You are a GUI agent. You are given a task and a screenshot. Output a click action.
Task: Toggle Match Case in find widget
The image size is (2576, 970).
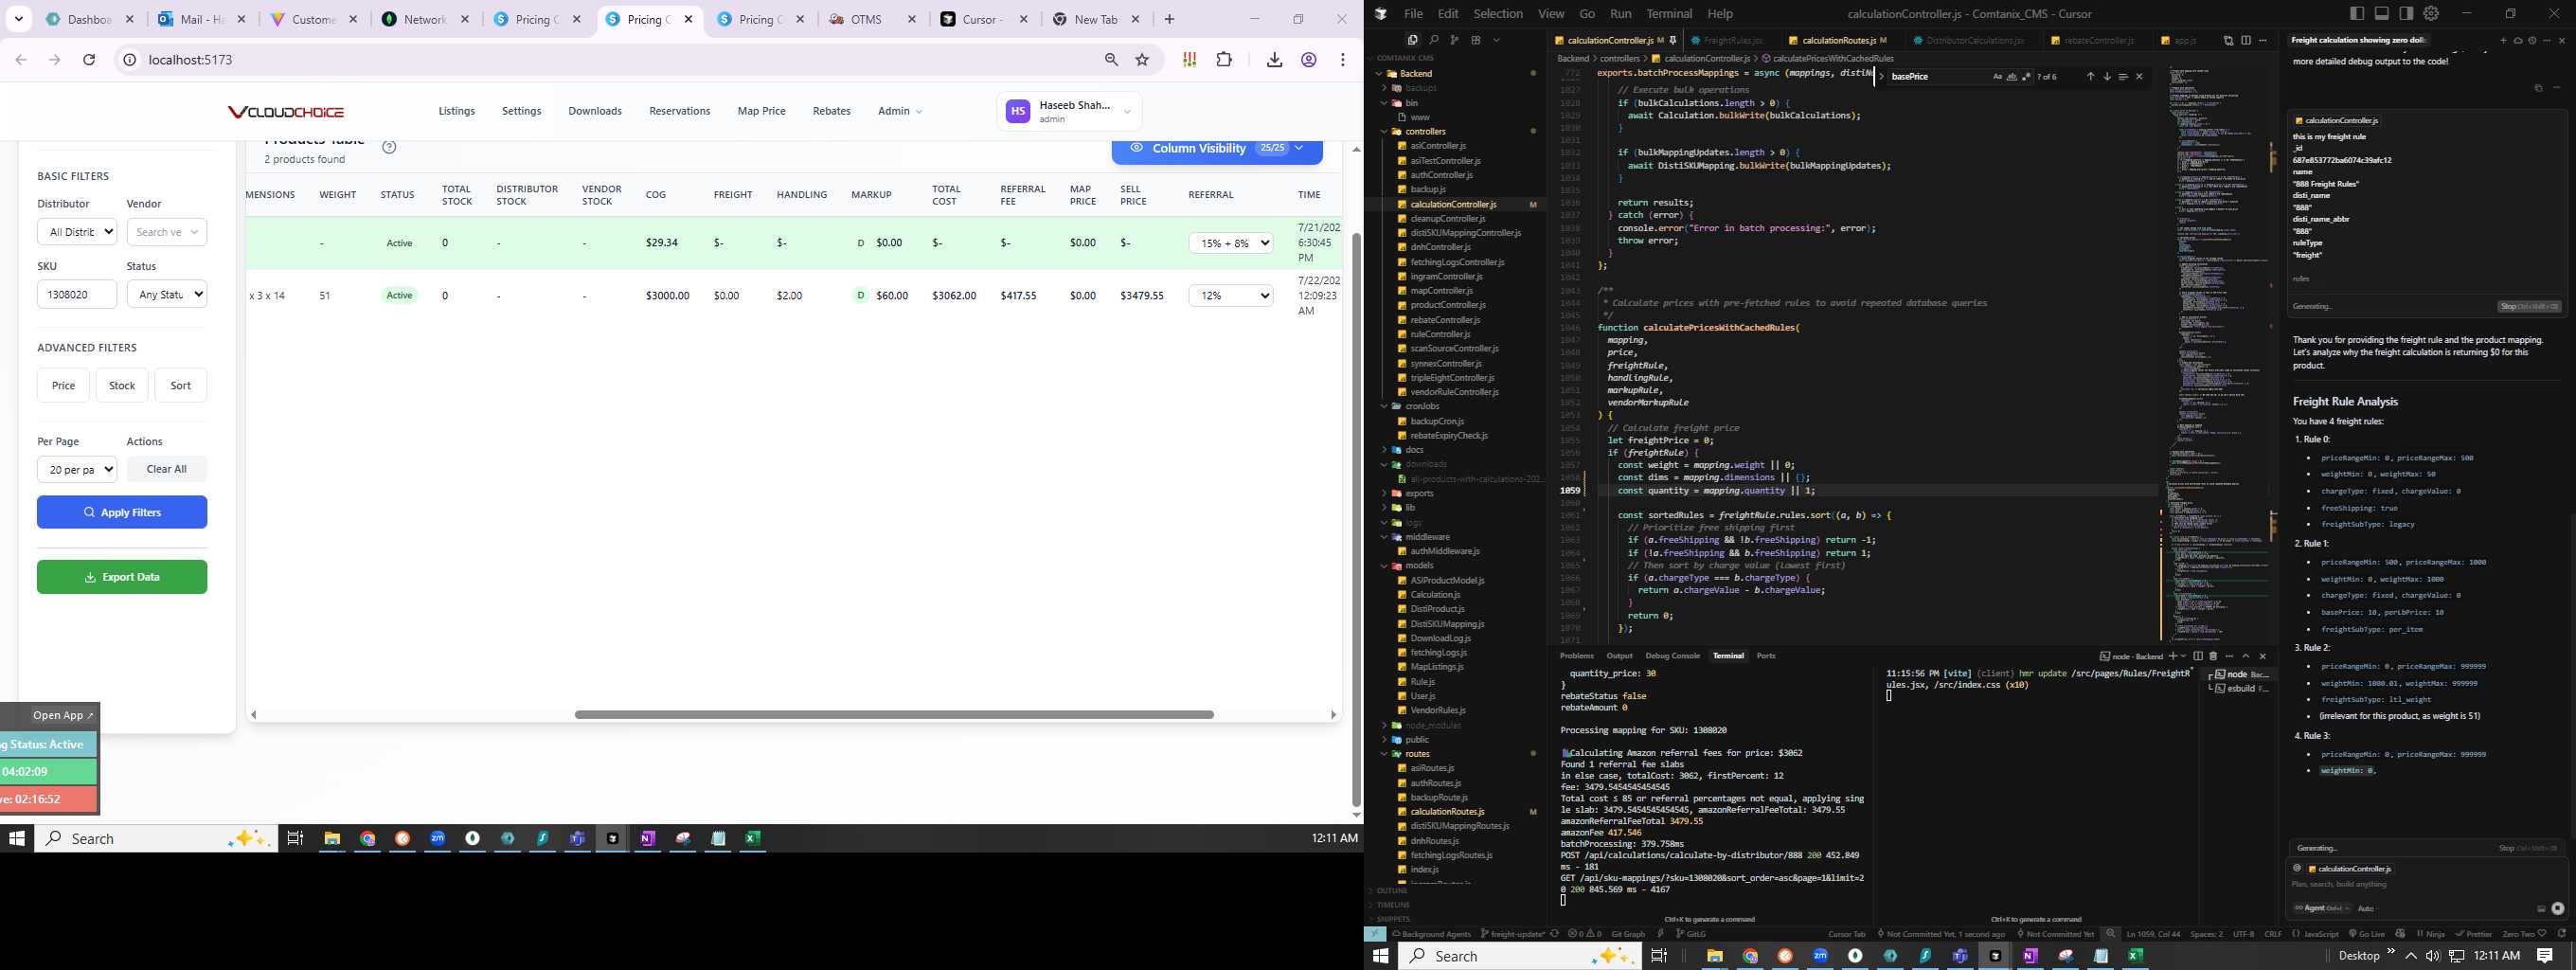click(1997, 77)
